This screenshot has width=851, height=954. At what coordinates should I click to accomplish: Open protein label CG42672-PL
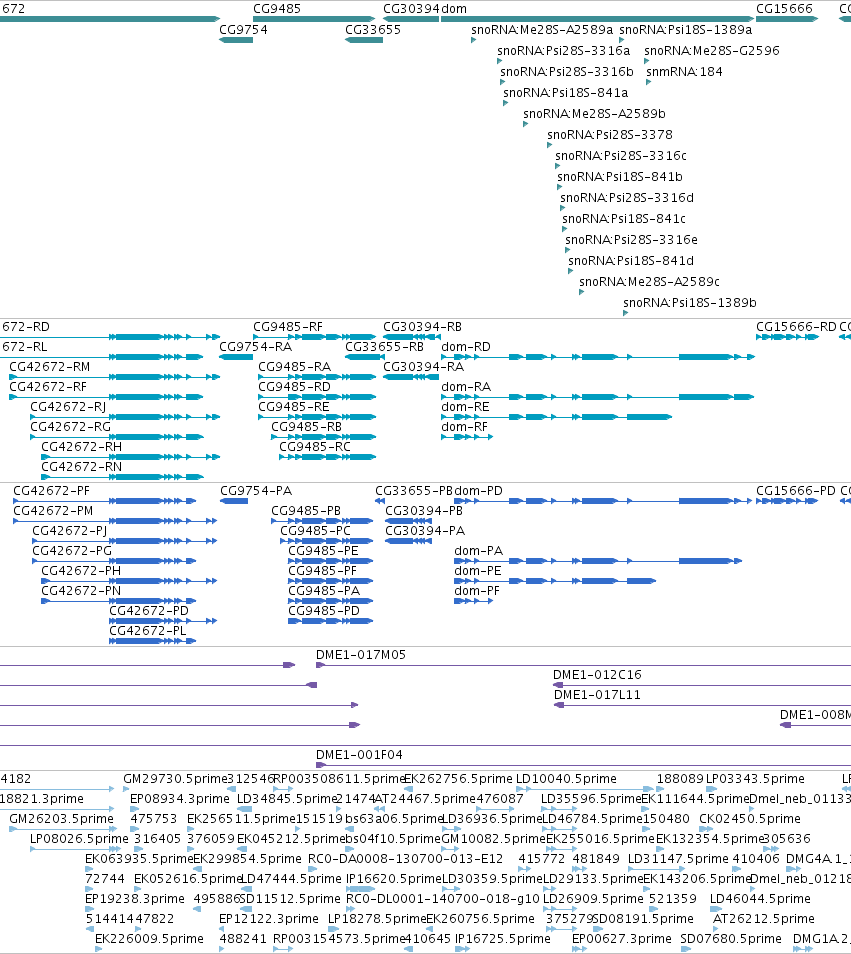148,631
